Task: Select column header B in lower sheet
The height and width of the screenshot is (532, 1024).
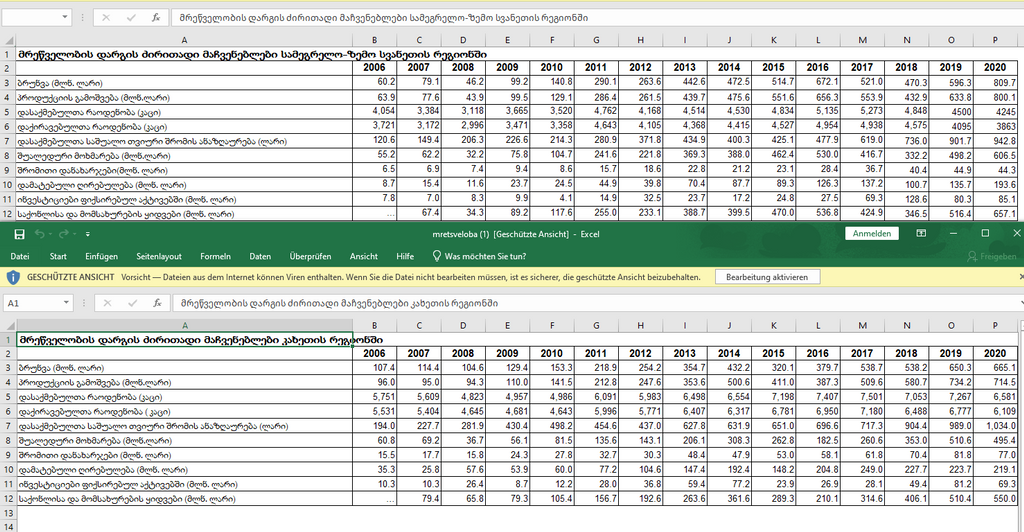Action: tap(374, 323)
